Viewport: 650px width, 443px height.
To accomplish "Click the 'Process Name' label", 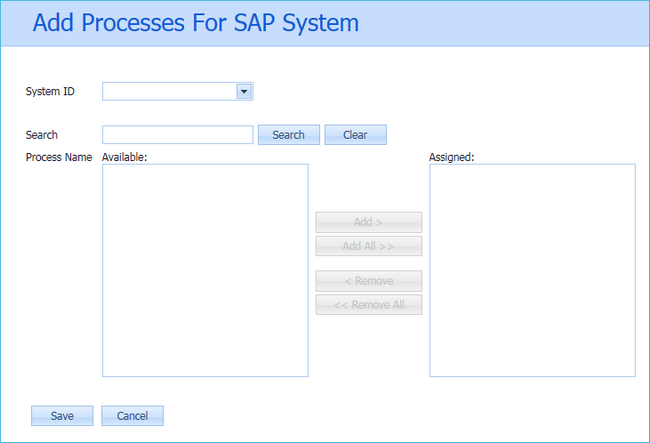I will [x=59, y=157].
